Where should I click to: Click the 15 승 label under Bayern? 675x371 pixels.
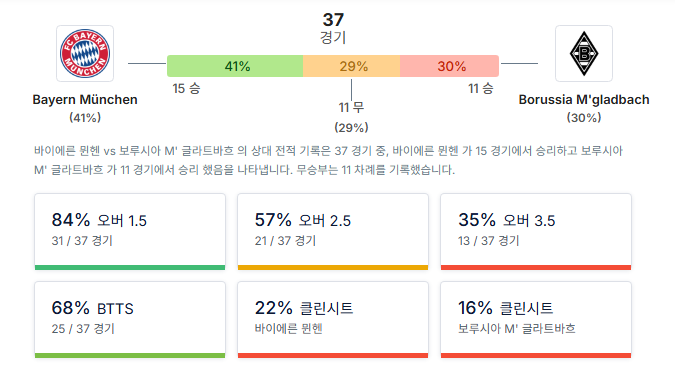pos(186,88)
